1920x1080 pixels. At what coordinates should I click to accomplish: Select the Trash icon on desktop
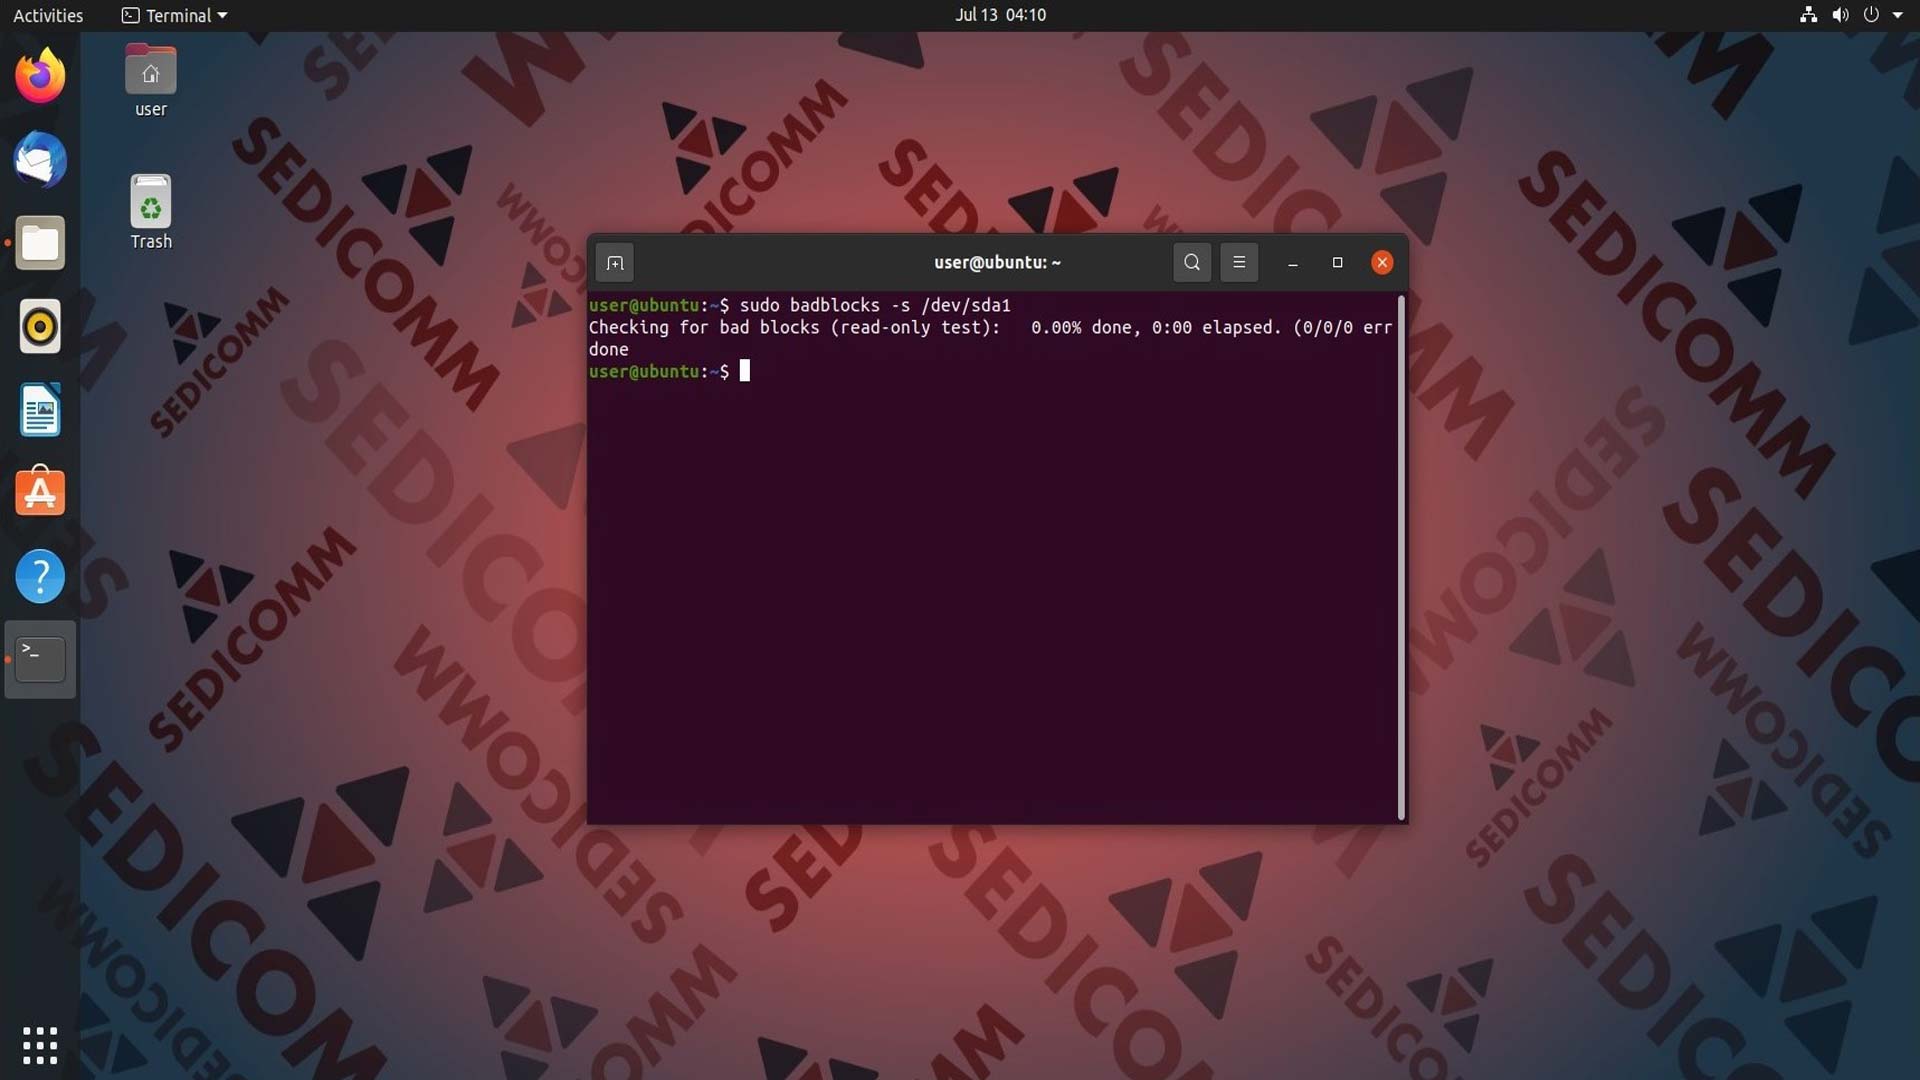point(151,213)
